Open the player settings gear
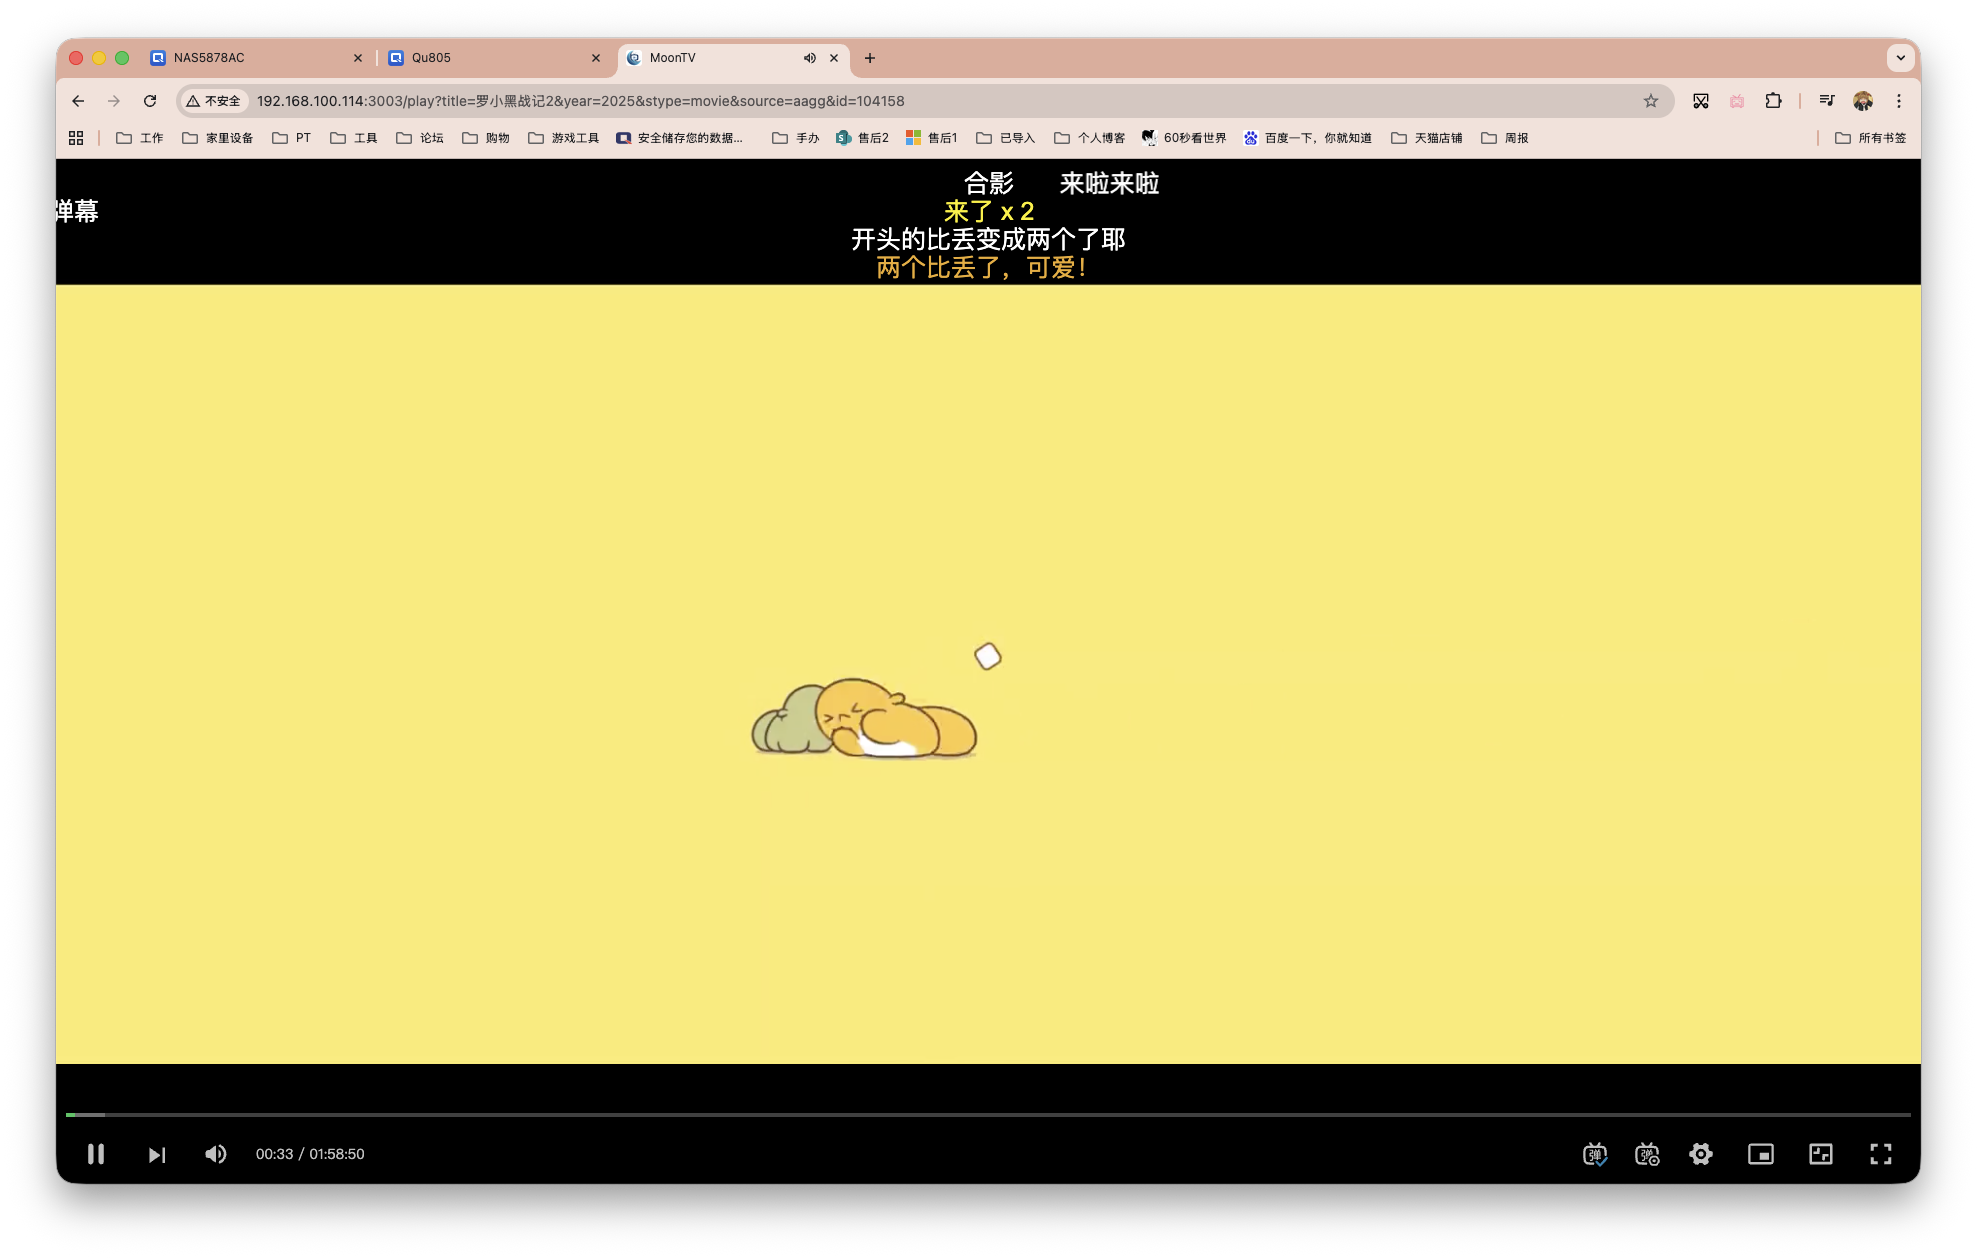This screenshot has width=1977, height=1258. pos(1701,1154)
